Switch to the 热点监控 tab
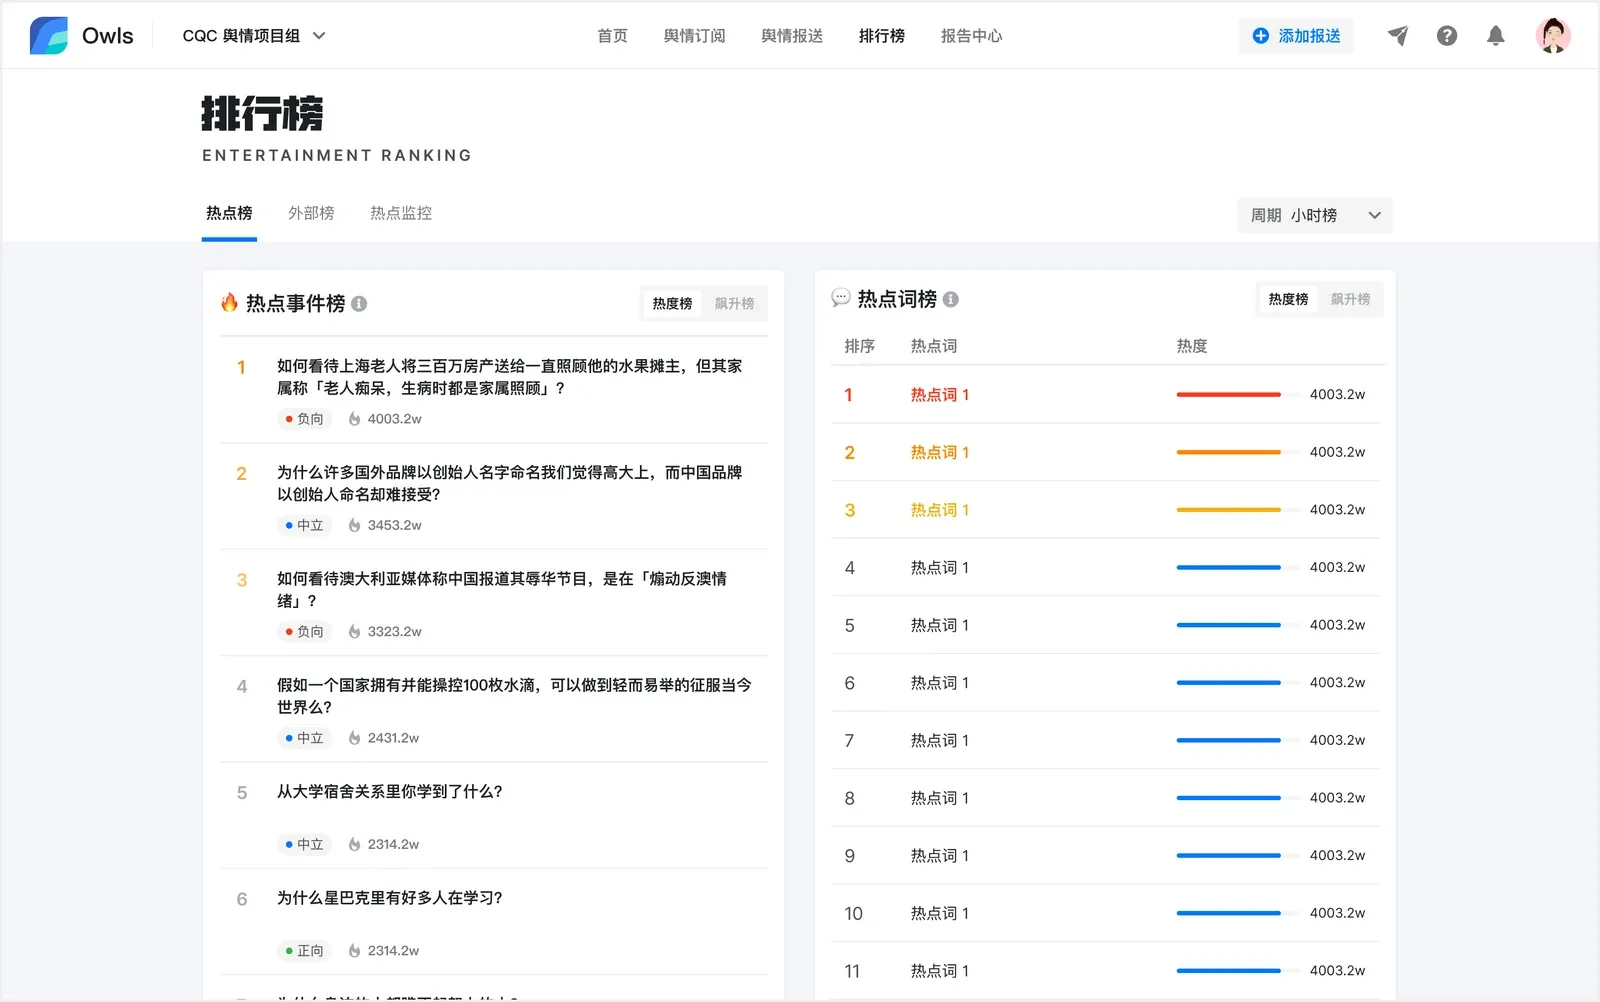The height and width of the screenshot is (1002, 1600). pos(401,213)
